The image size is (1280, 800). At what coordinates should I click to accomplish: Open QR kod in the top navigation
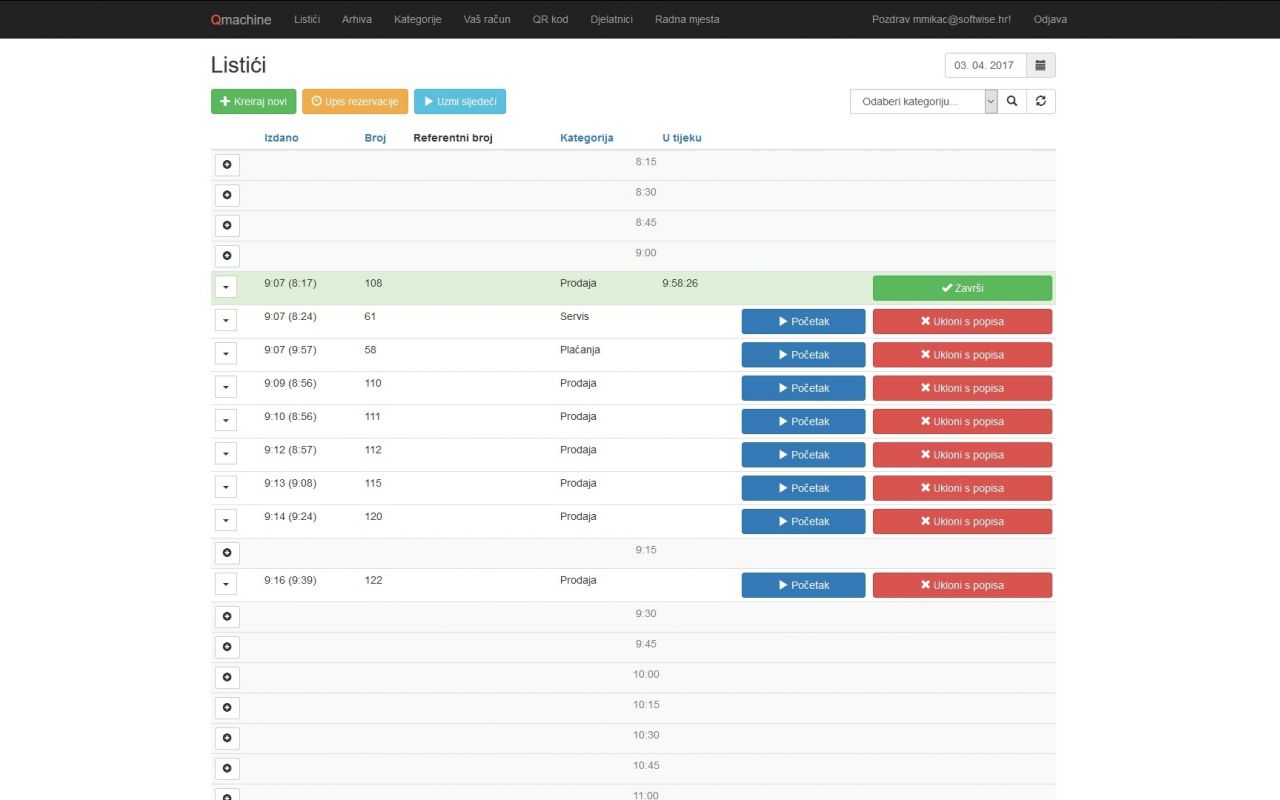tap(550, 19)
